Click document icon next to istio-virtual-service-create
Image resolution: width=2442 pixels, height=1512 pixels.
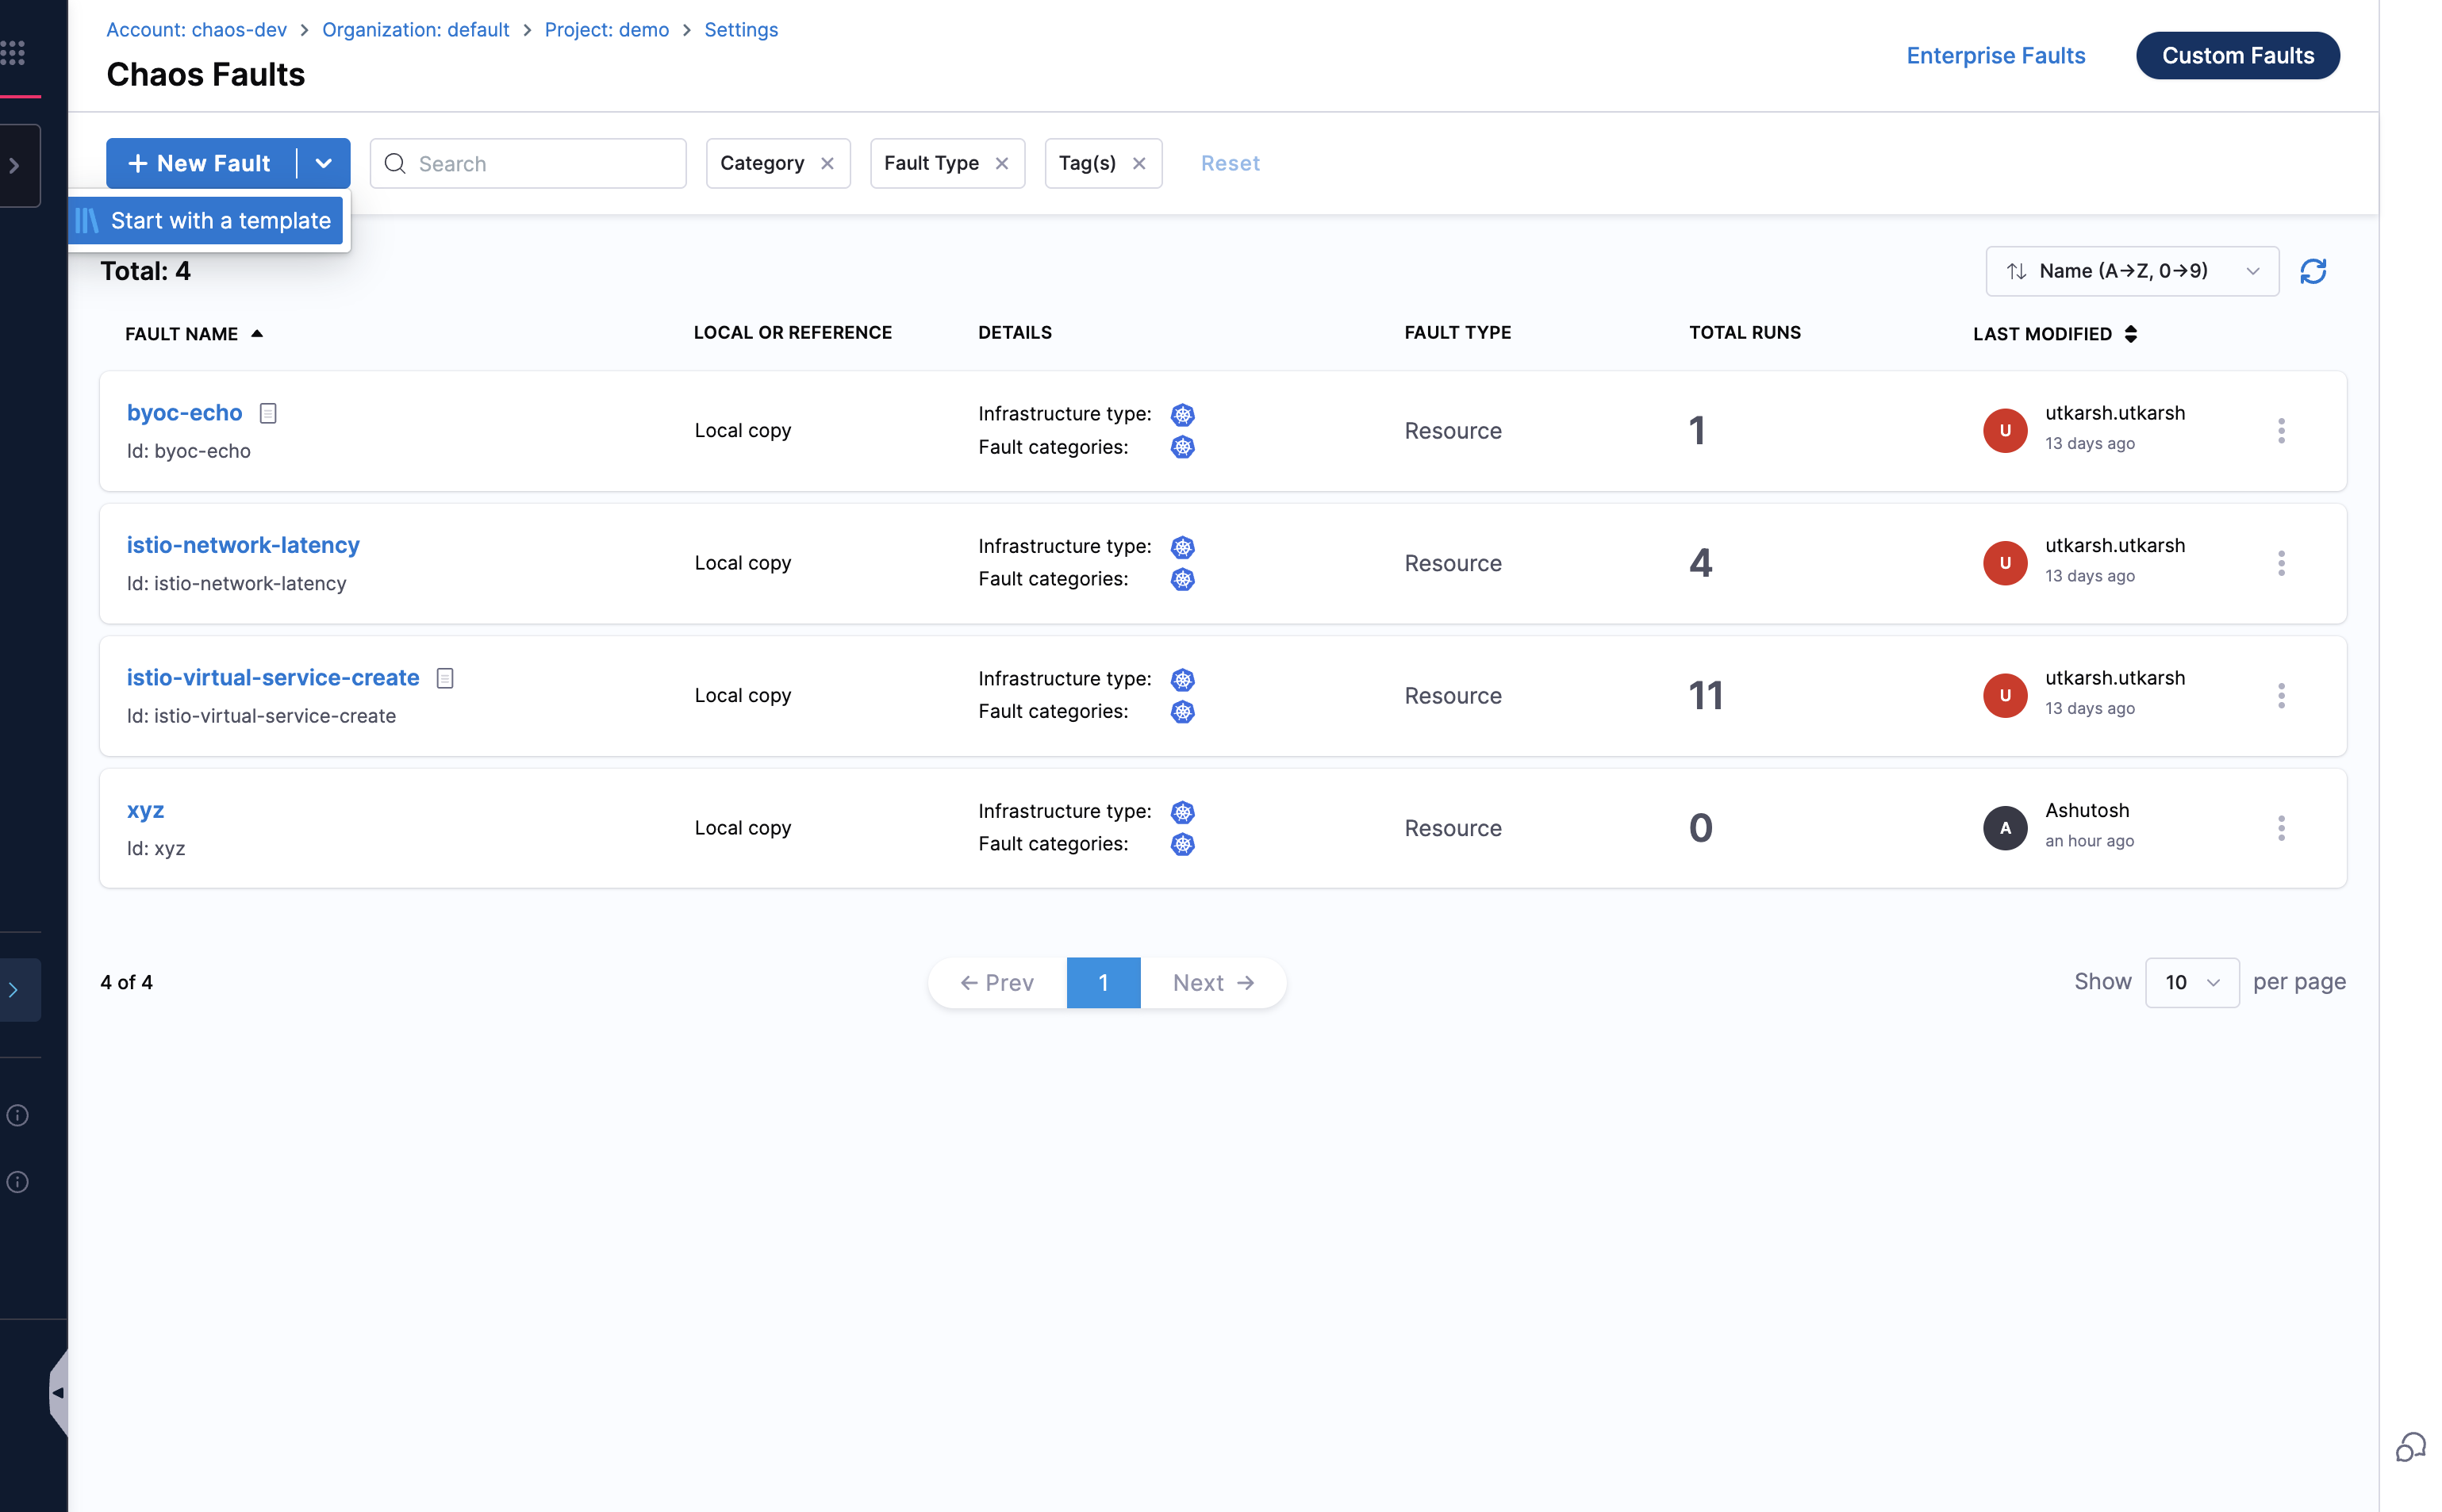pos(445,678)
